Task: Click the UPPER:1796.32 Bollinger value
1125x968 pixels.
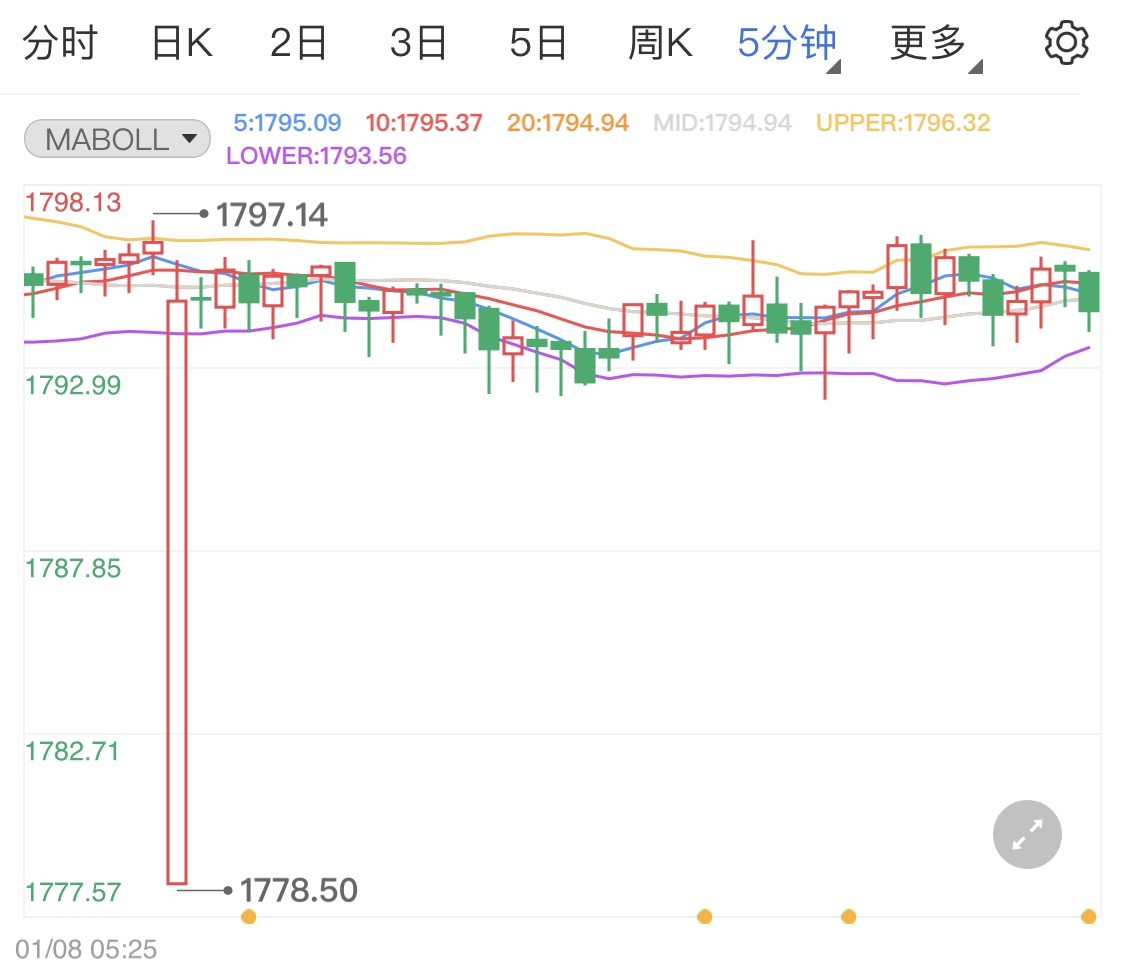Action: tap(903, 123)
